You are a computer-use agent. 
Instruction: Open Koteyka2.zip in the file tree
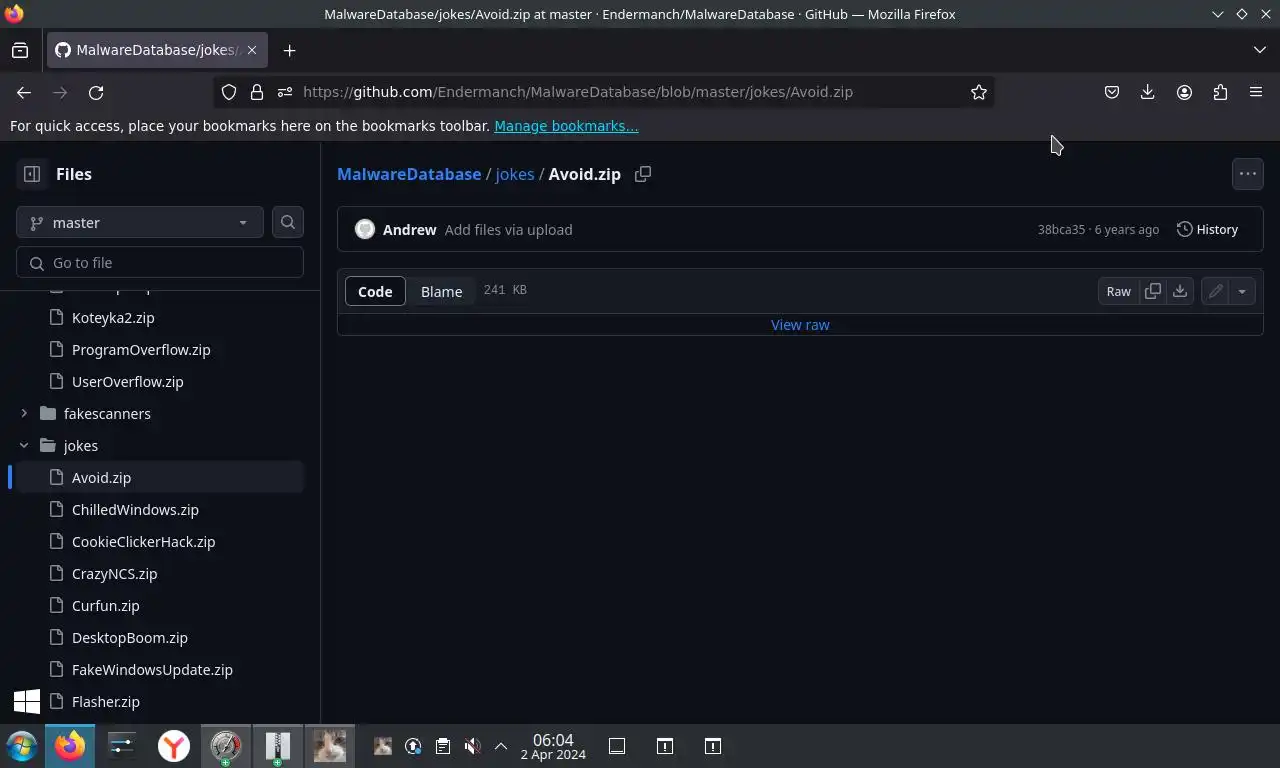[x=113, y=317]
